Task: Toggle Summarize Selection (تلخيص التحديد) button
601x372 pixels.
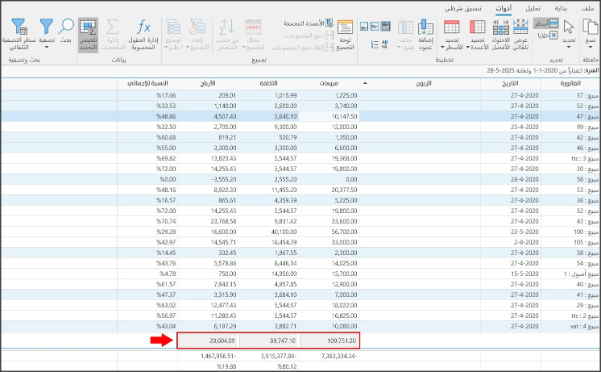Action: pyautogui.click(x=88, y=34)
